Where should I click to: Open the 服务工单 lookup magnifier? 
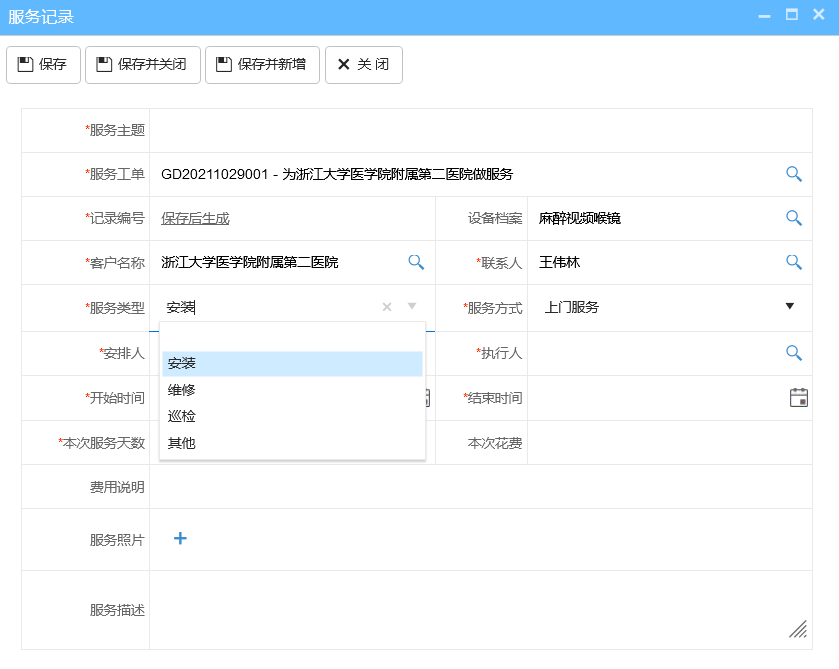793,174
